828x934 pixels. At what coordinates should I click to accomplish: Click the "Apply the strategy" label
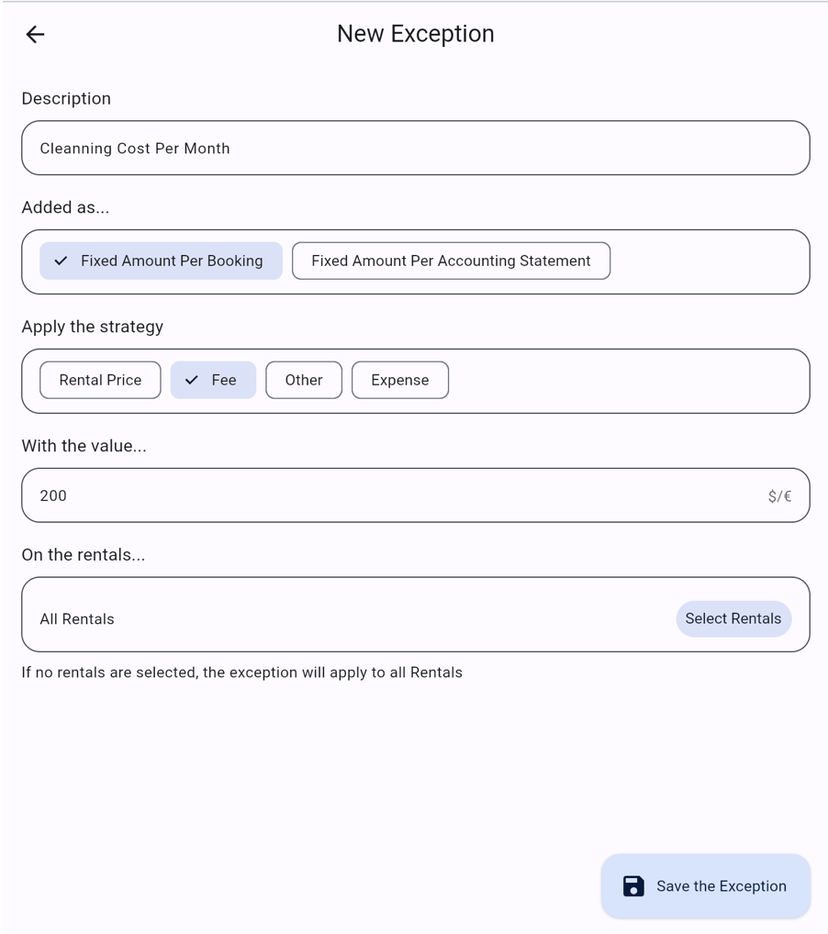[x=92, y=327]
